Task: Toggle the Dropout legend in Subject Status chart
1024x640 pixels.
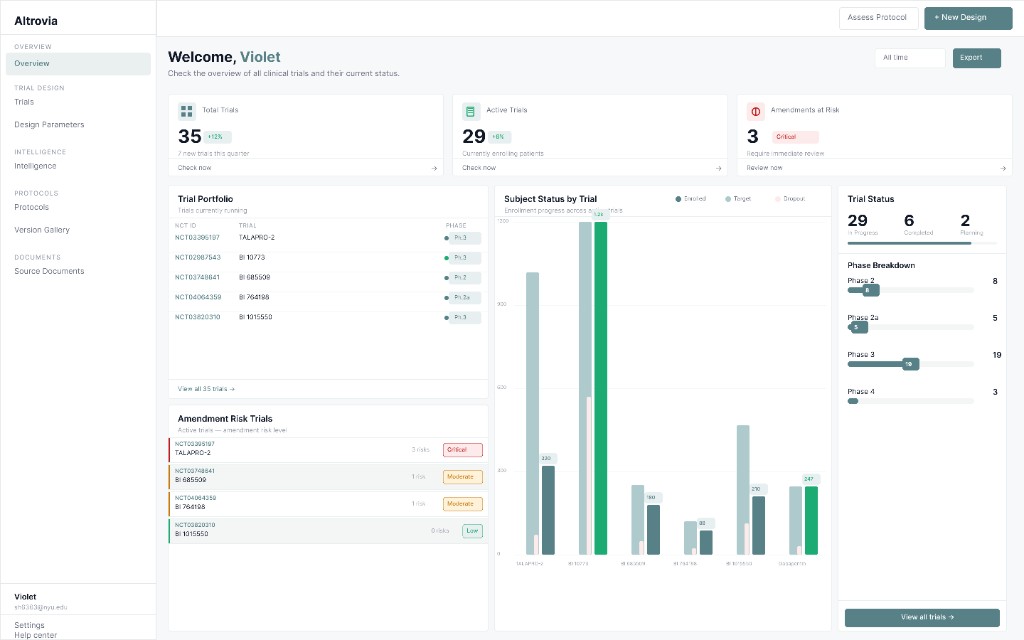Action: pos(790,200)
